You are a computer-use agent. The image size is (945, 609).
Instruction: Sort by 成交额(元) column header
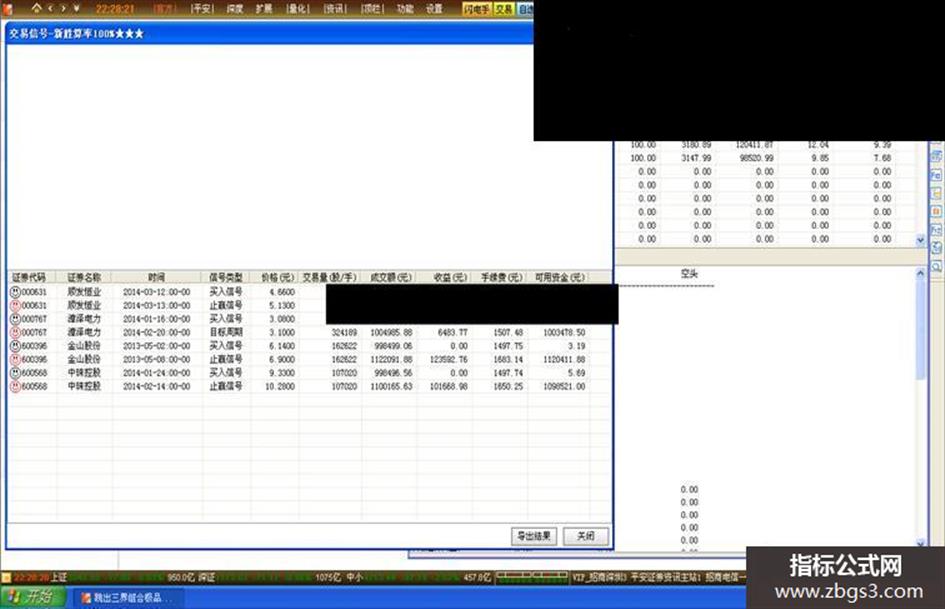[391, 277]
